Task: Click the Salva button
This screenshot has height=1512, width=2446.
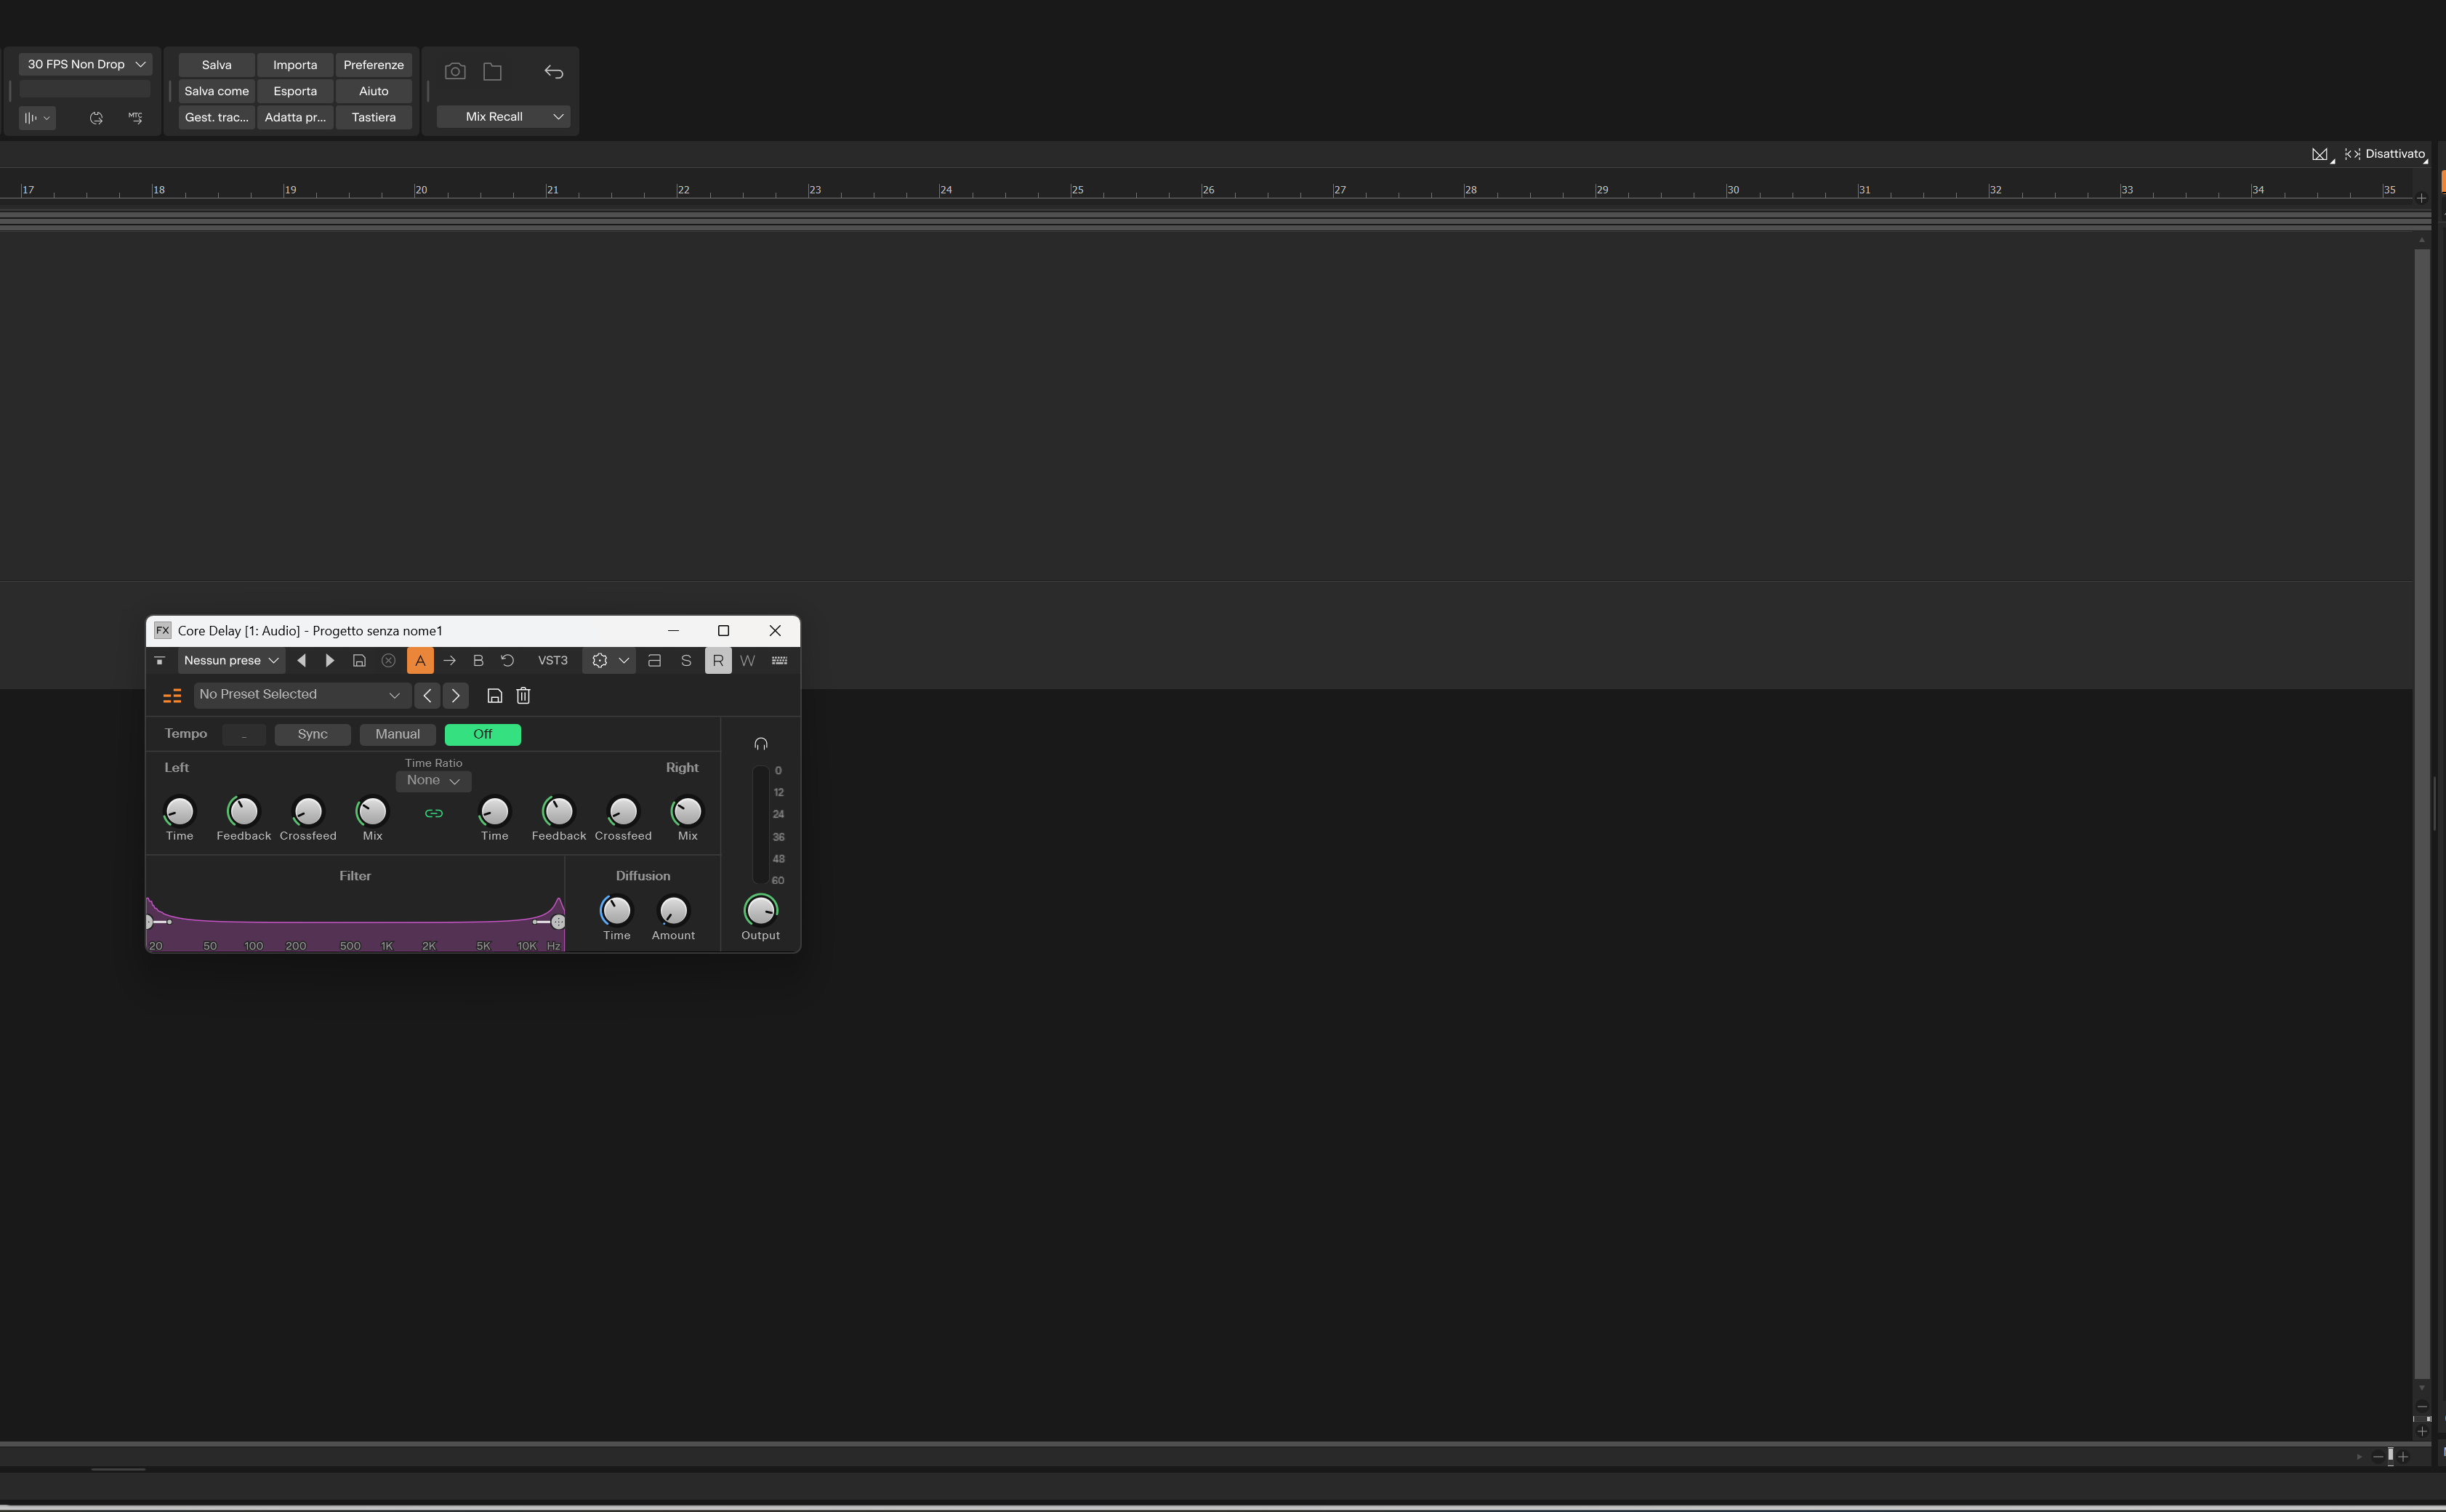Action: pyautogui.click(x=216, y=65)
